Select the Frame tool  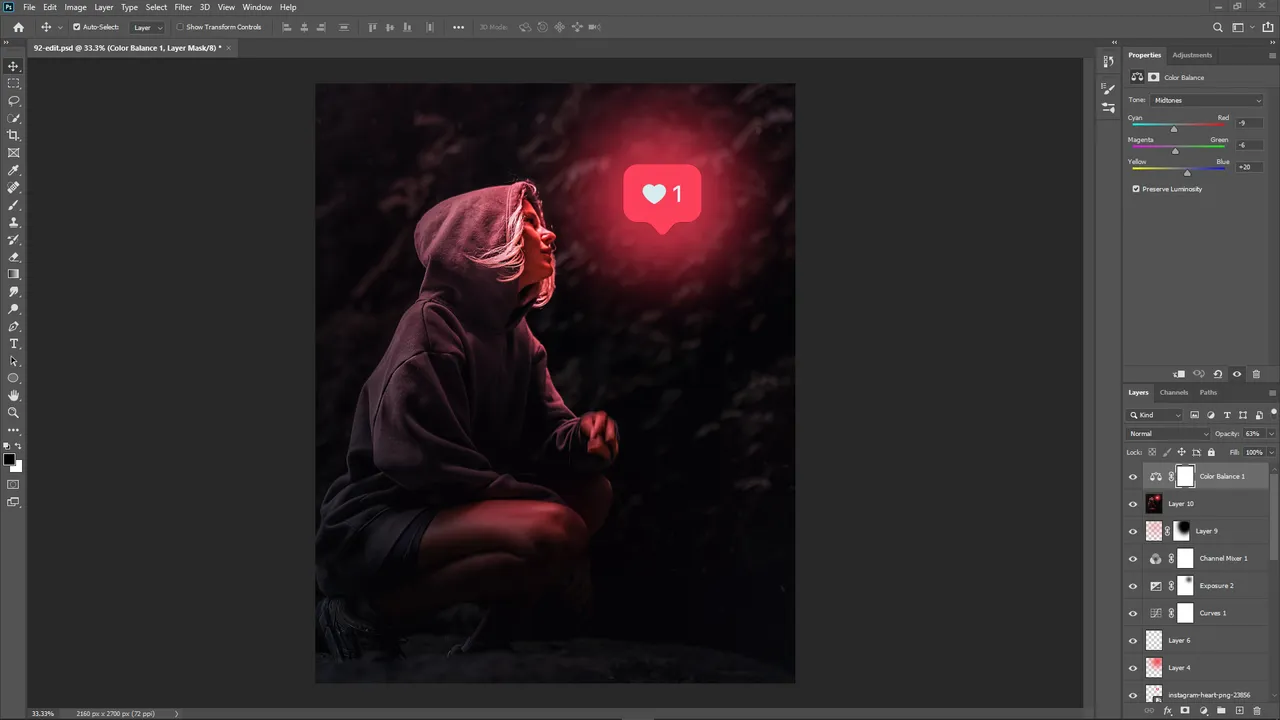13,153
